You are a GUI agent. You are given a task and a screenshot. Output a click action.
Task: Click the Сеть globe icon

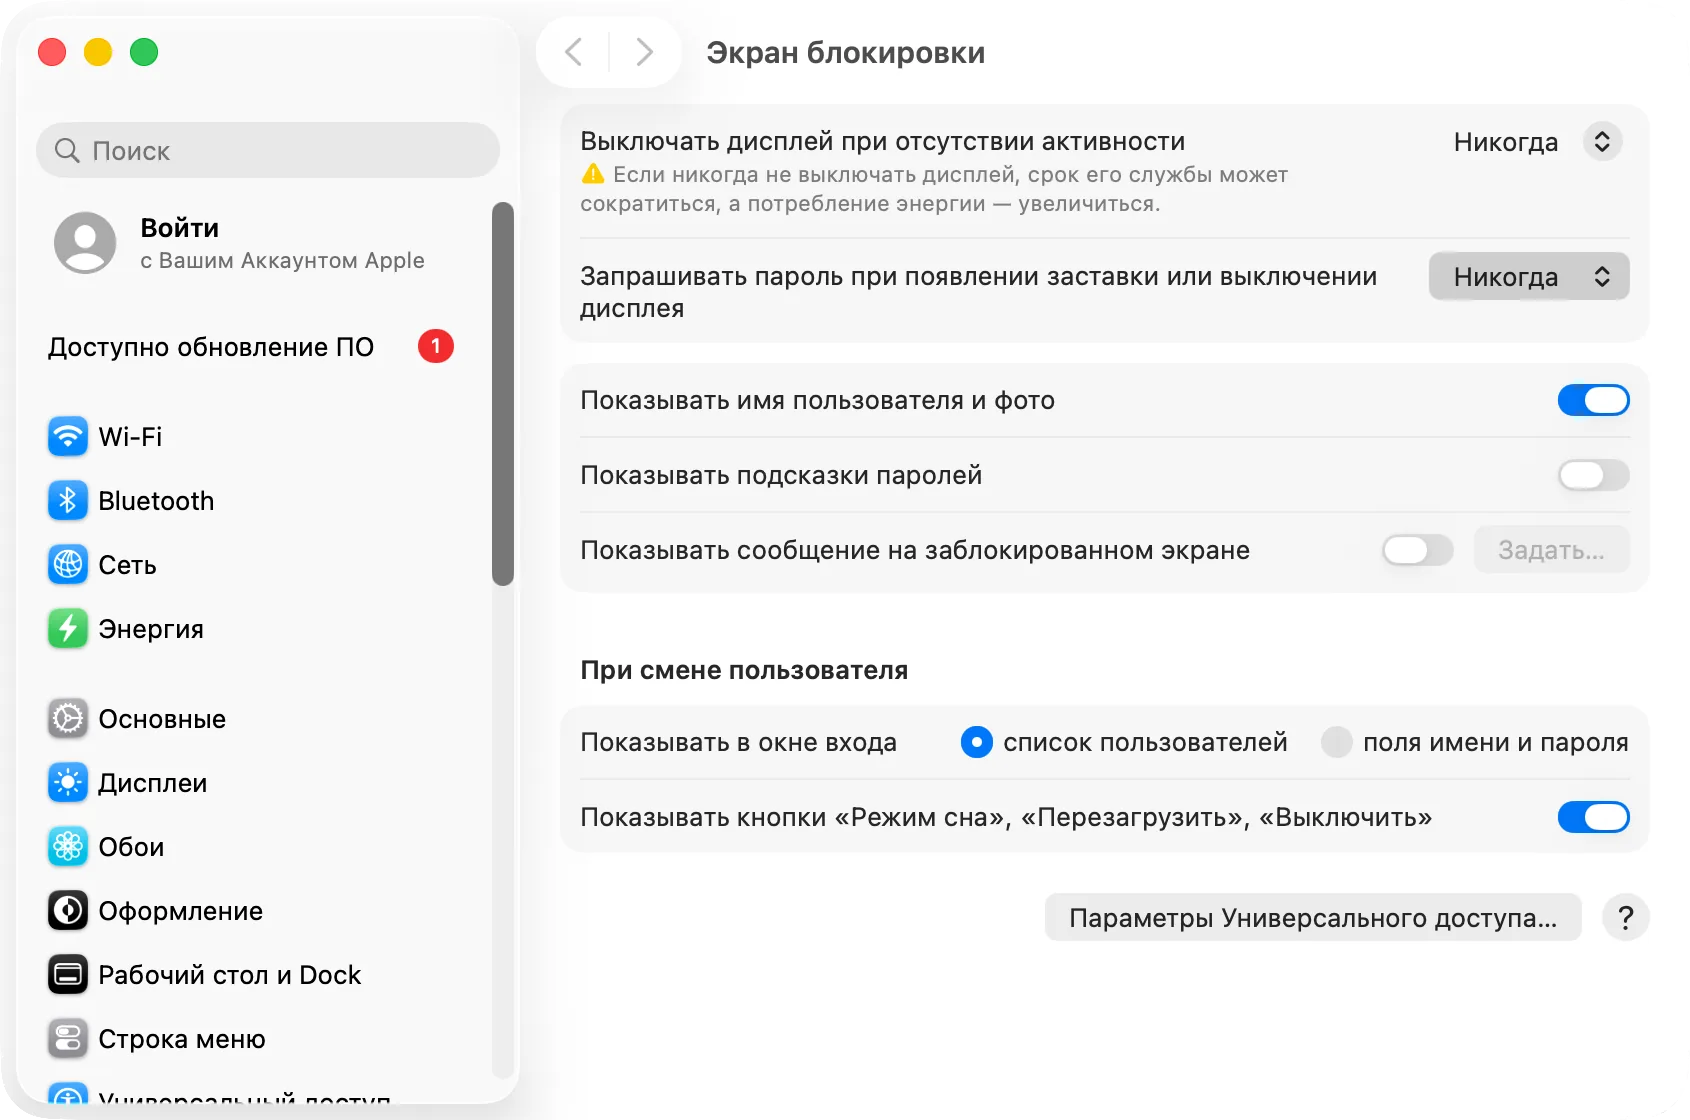pyautogui.click(x=68, y=565)
